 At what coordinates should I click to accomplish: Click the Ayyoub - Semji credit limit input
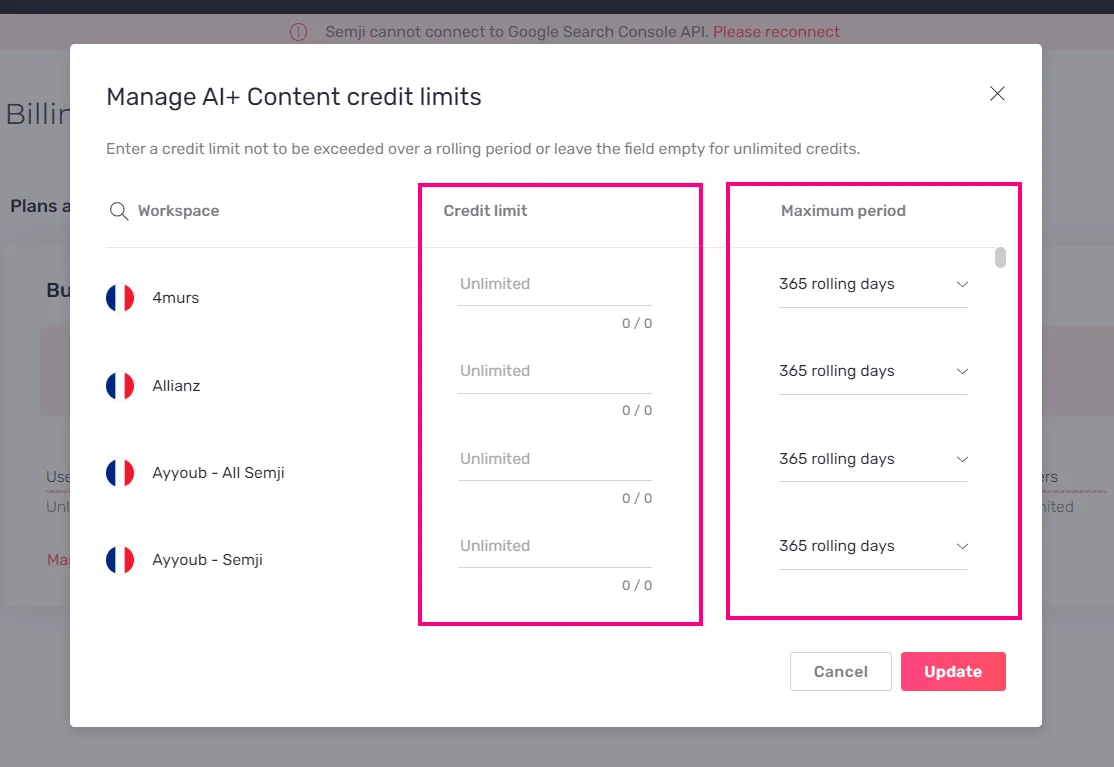coord(555,546)
